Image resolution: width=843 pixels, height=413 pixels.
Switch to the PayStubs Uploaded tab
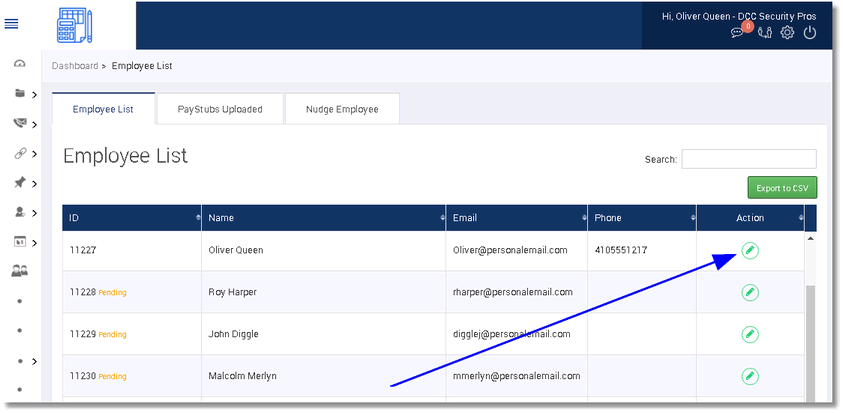coord(220,109)
